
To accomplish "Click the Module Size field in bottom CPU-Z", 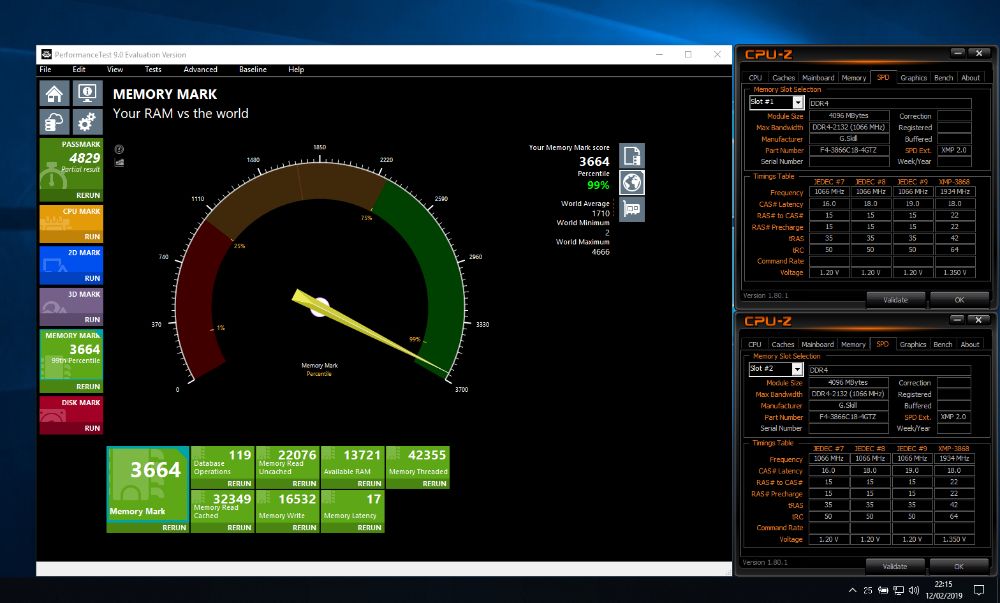I will tap(848, 382).
